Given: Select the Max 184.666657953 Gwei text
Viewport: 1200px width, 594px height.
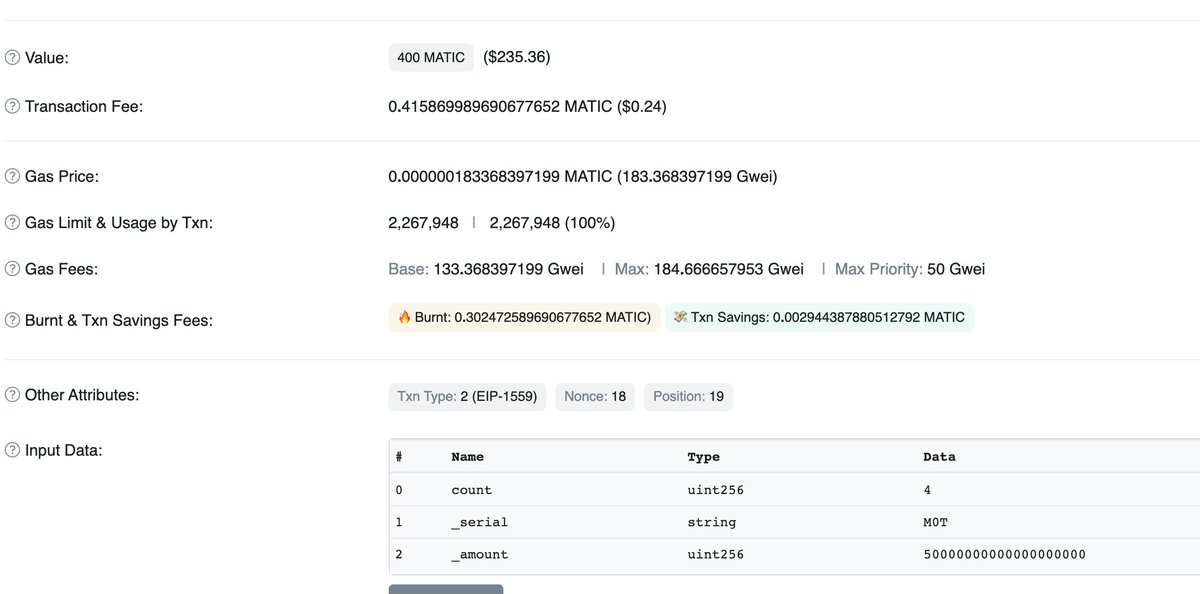Looking at the screenshot, I should coord(711,269).
